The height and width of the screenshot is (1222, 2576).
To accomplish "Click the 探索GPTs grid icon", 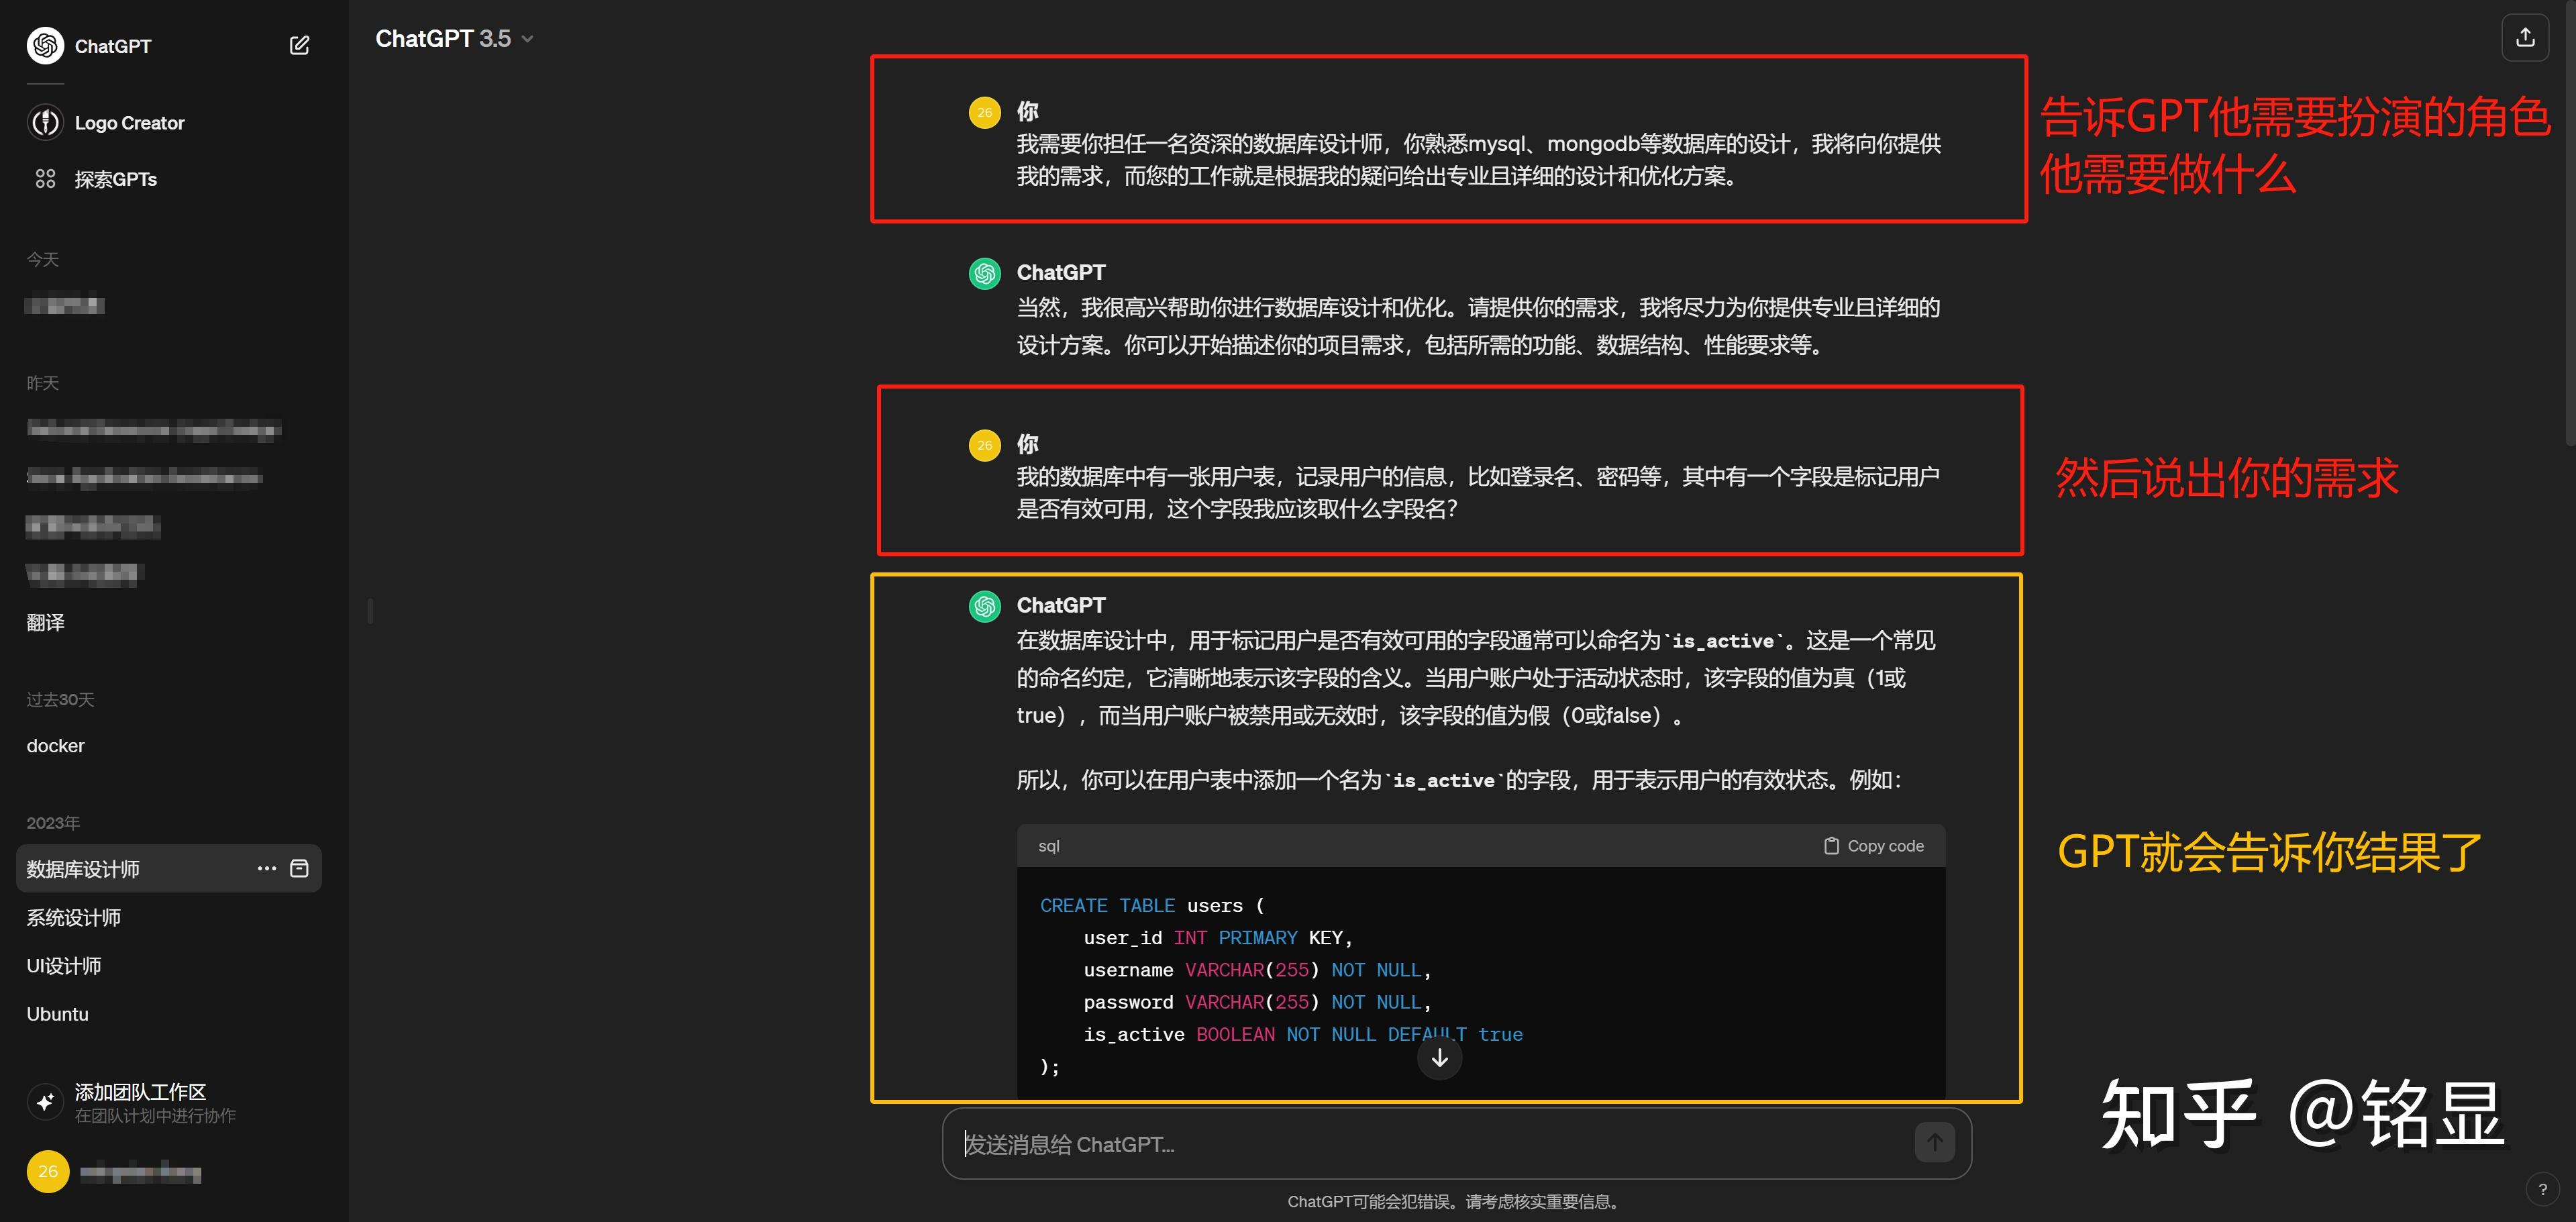I will [x=46, y=178].
